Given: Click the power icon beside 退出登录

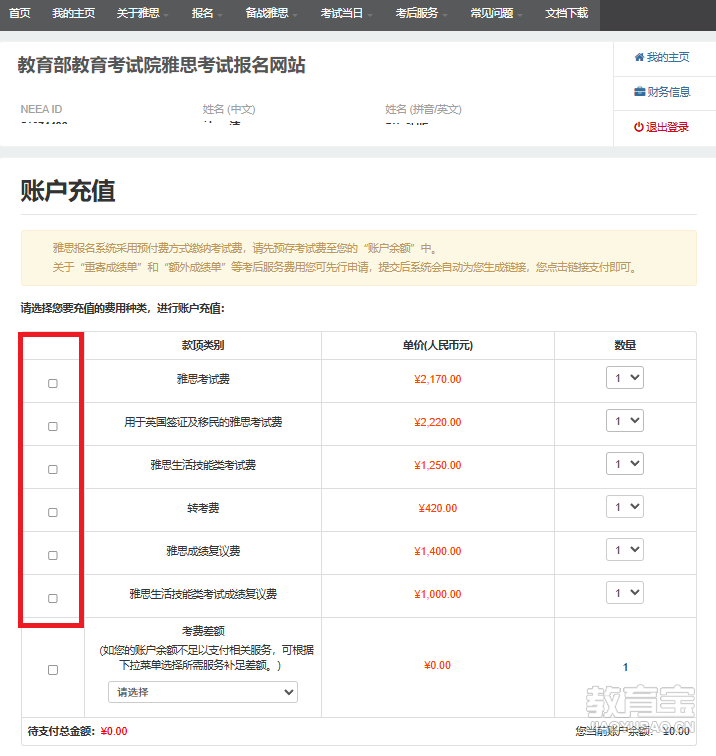Looking at the screenshot, I should [x=638, y=127].
